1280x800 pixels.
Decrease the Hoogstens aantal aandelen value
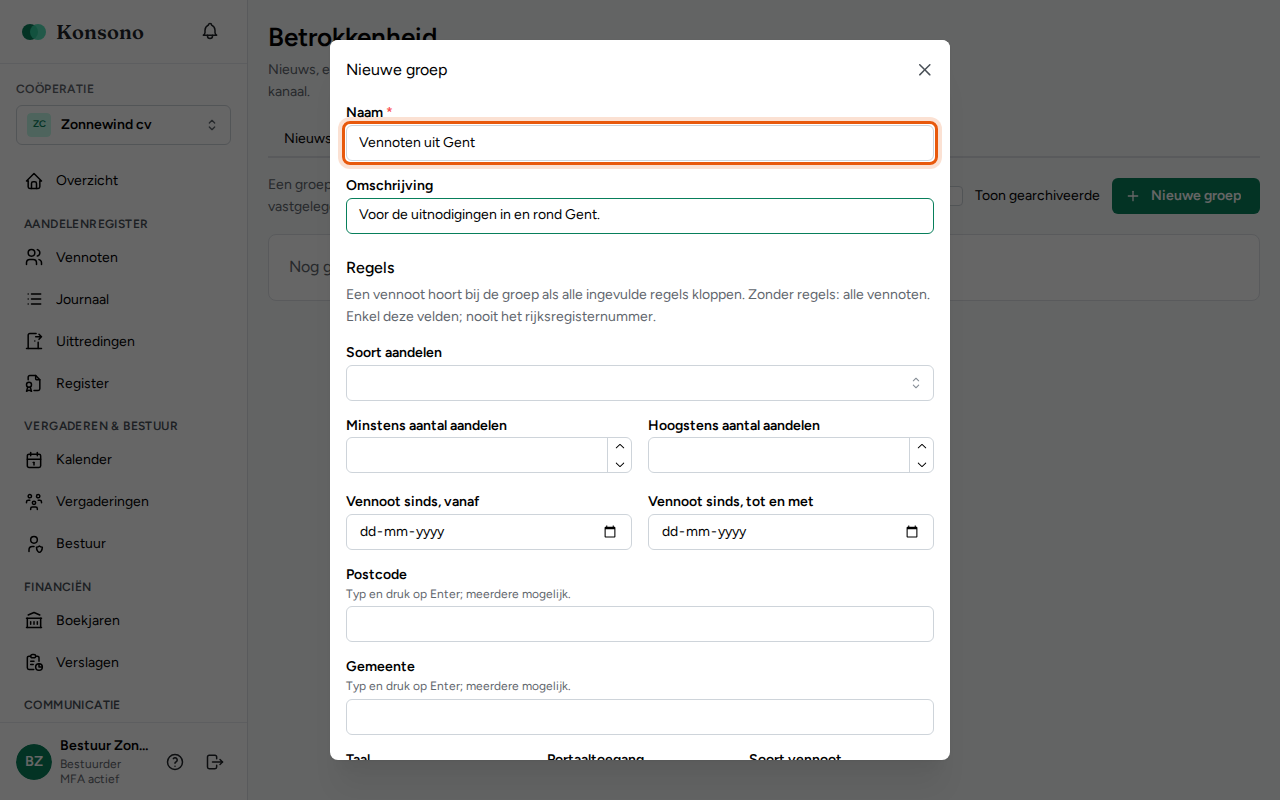pyautogui.click(x=922, y=464)
